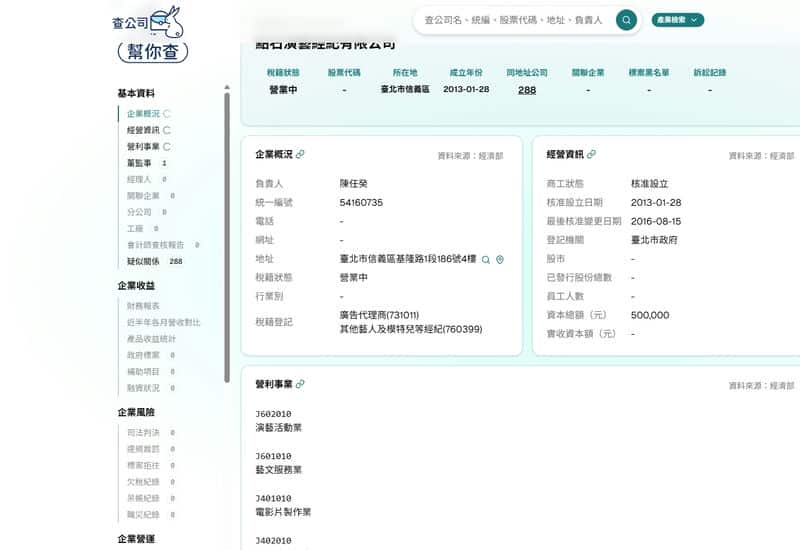Click link icon next to 經營資訊 heading
Viewport: 800px width, 550px height.
592,155
